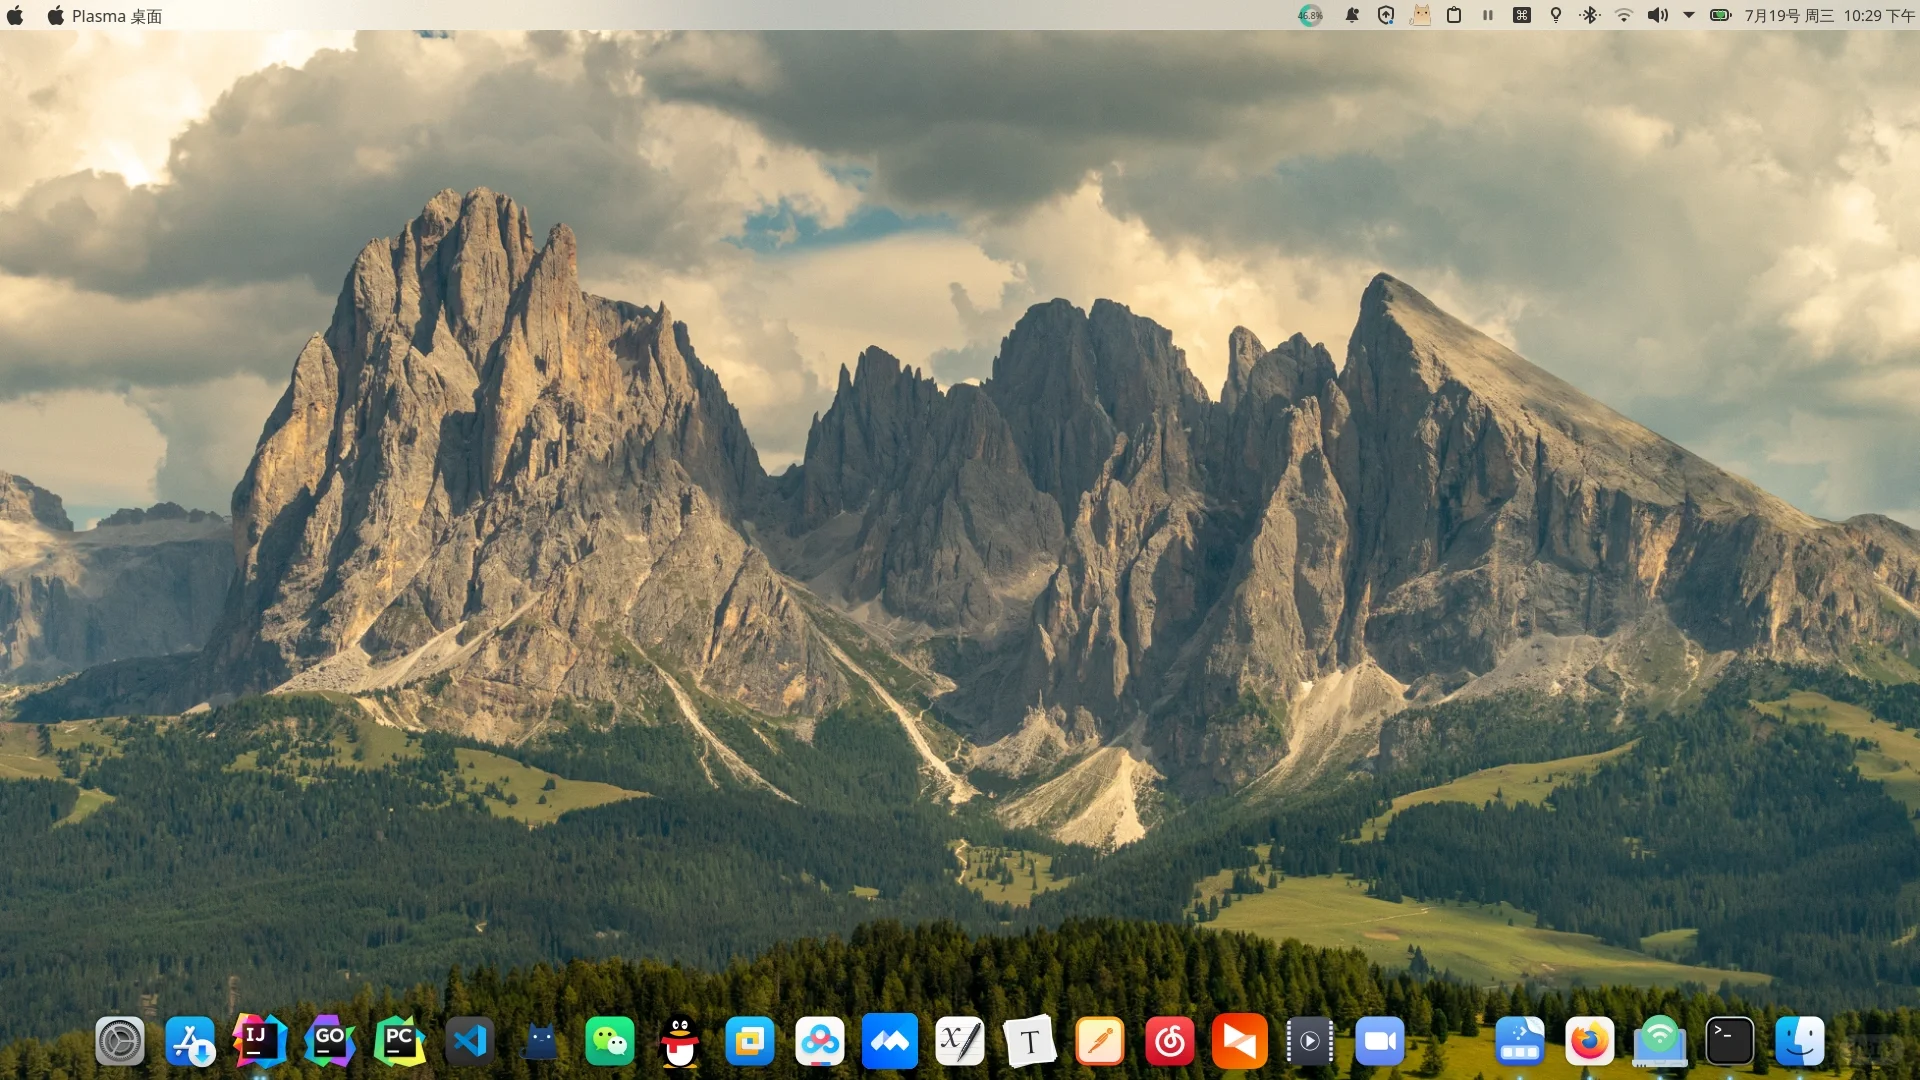Image resolution: width=1920 pixels, height=1080 pixels.
Task: Open the Apple menu
Action: (x=15, y=15)
